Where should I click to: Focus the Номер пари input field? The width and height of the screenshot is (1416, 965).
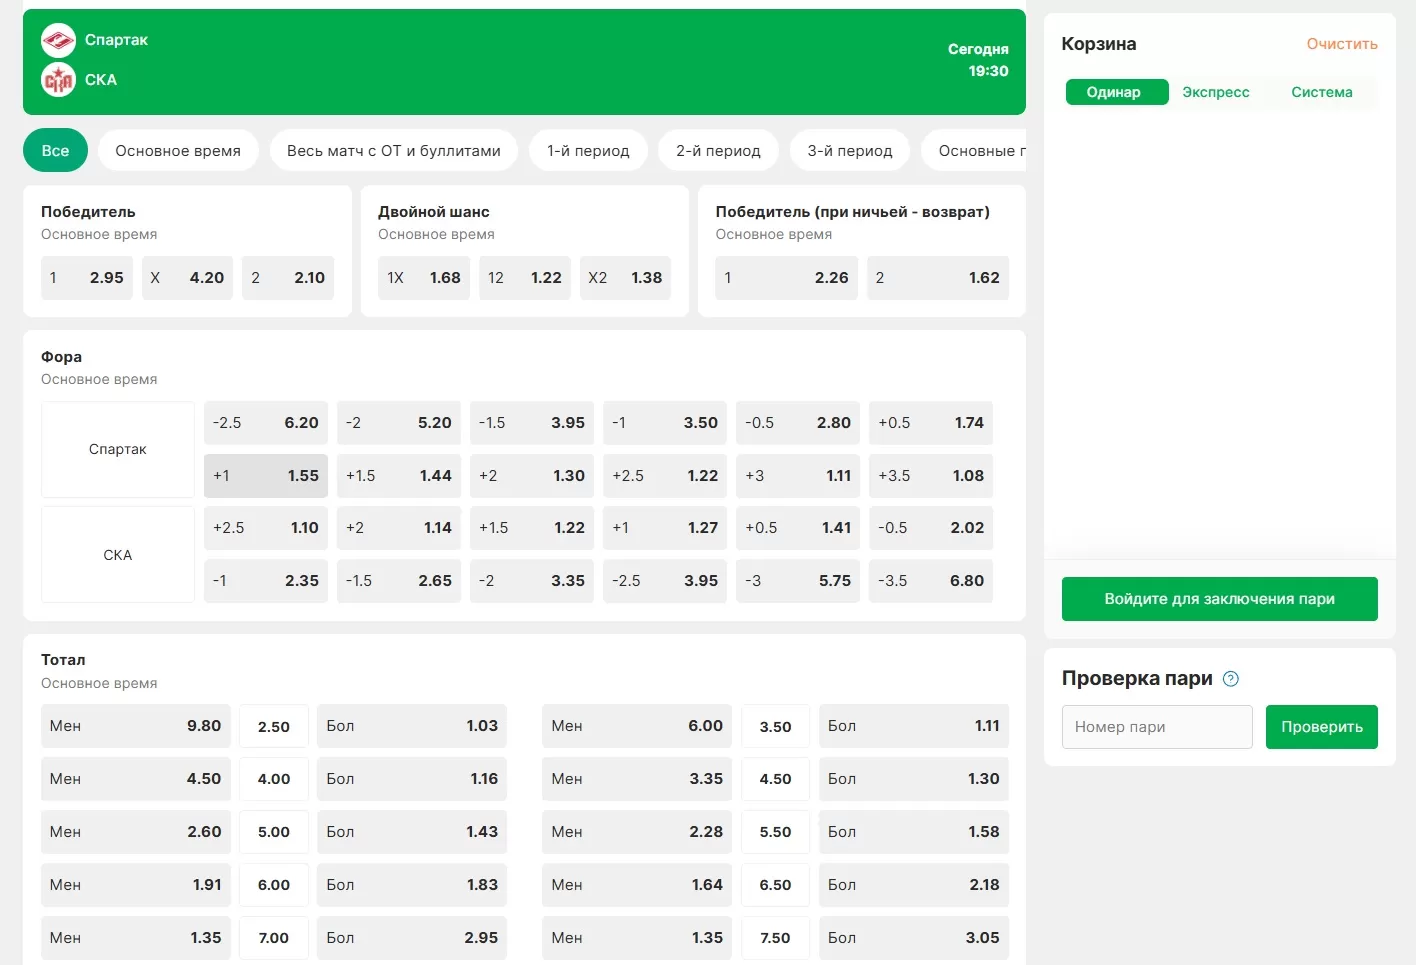pyautogui.click(x=1156, y=727)
